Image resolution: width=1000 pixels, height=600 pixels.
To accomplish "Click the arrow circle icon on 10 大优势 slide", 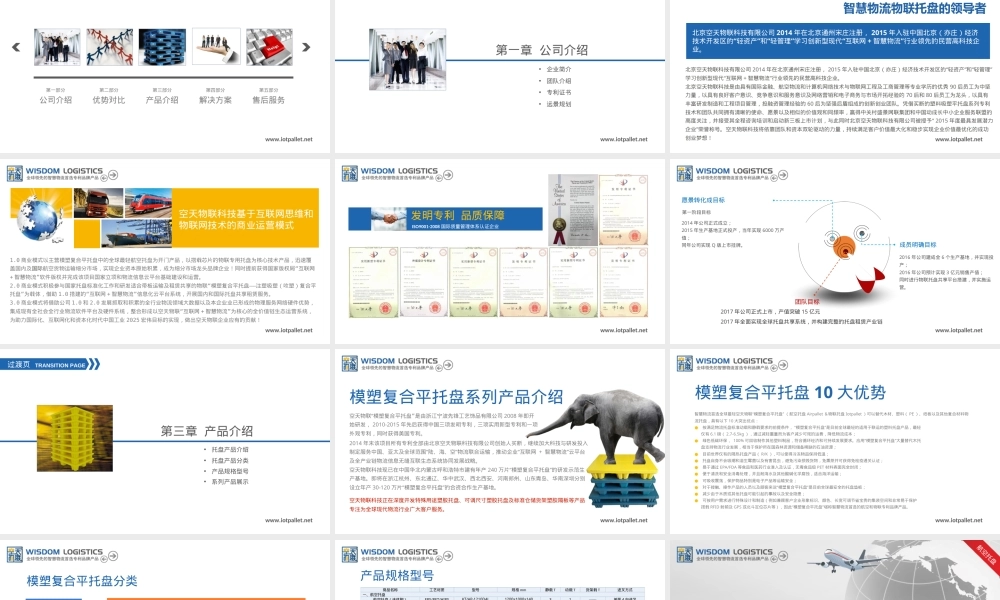I will click(x=783, y=365).
